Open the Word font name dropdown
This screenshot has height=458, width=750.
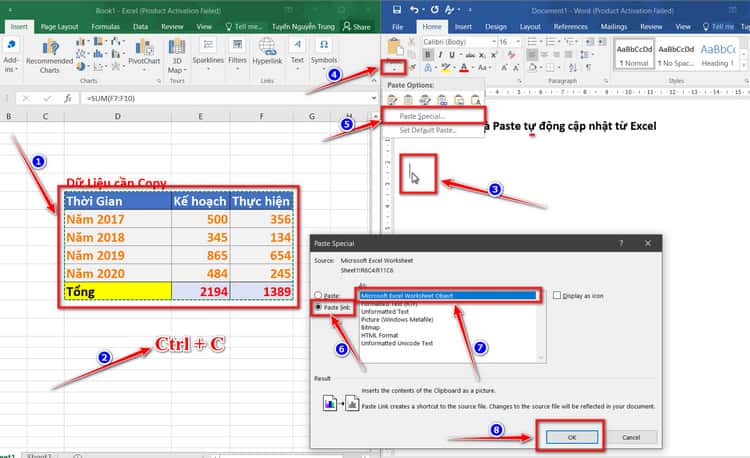[495, 42]
